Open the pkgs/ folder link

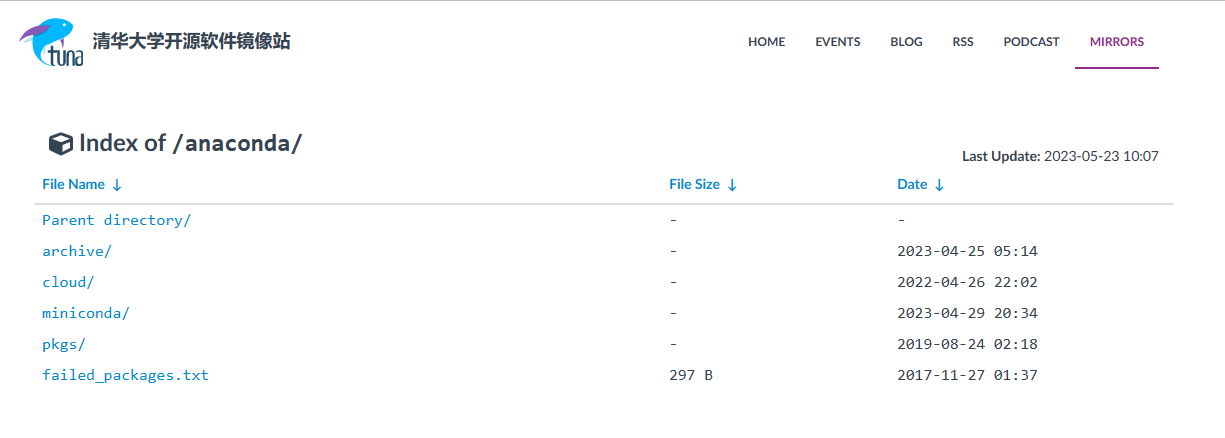64,344
